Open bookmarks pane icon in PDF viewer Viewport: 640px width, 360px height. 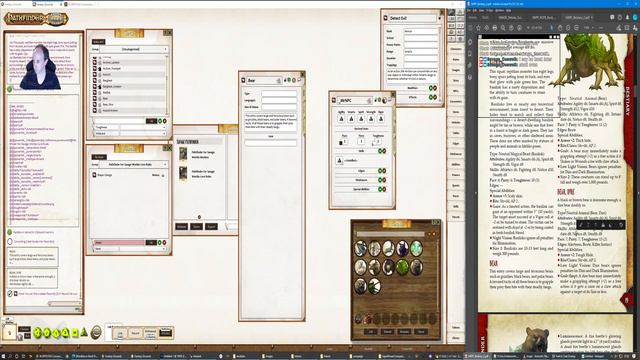[x=470, y=53]
